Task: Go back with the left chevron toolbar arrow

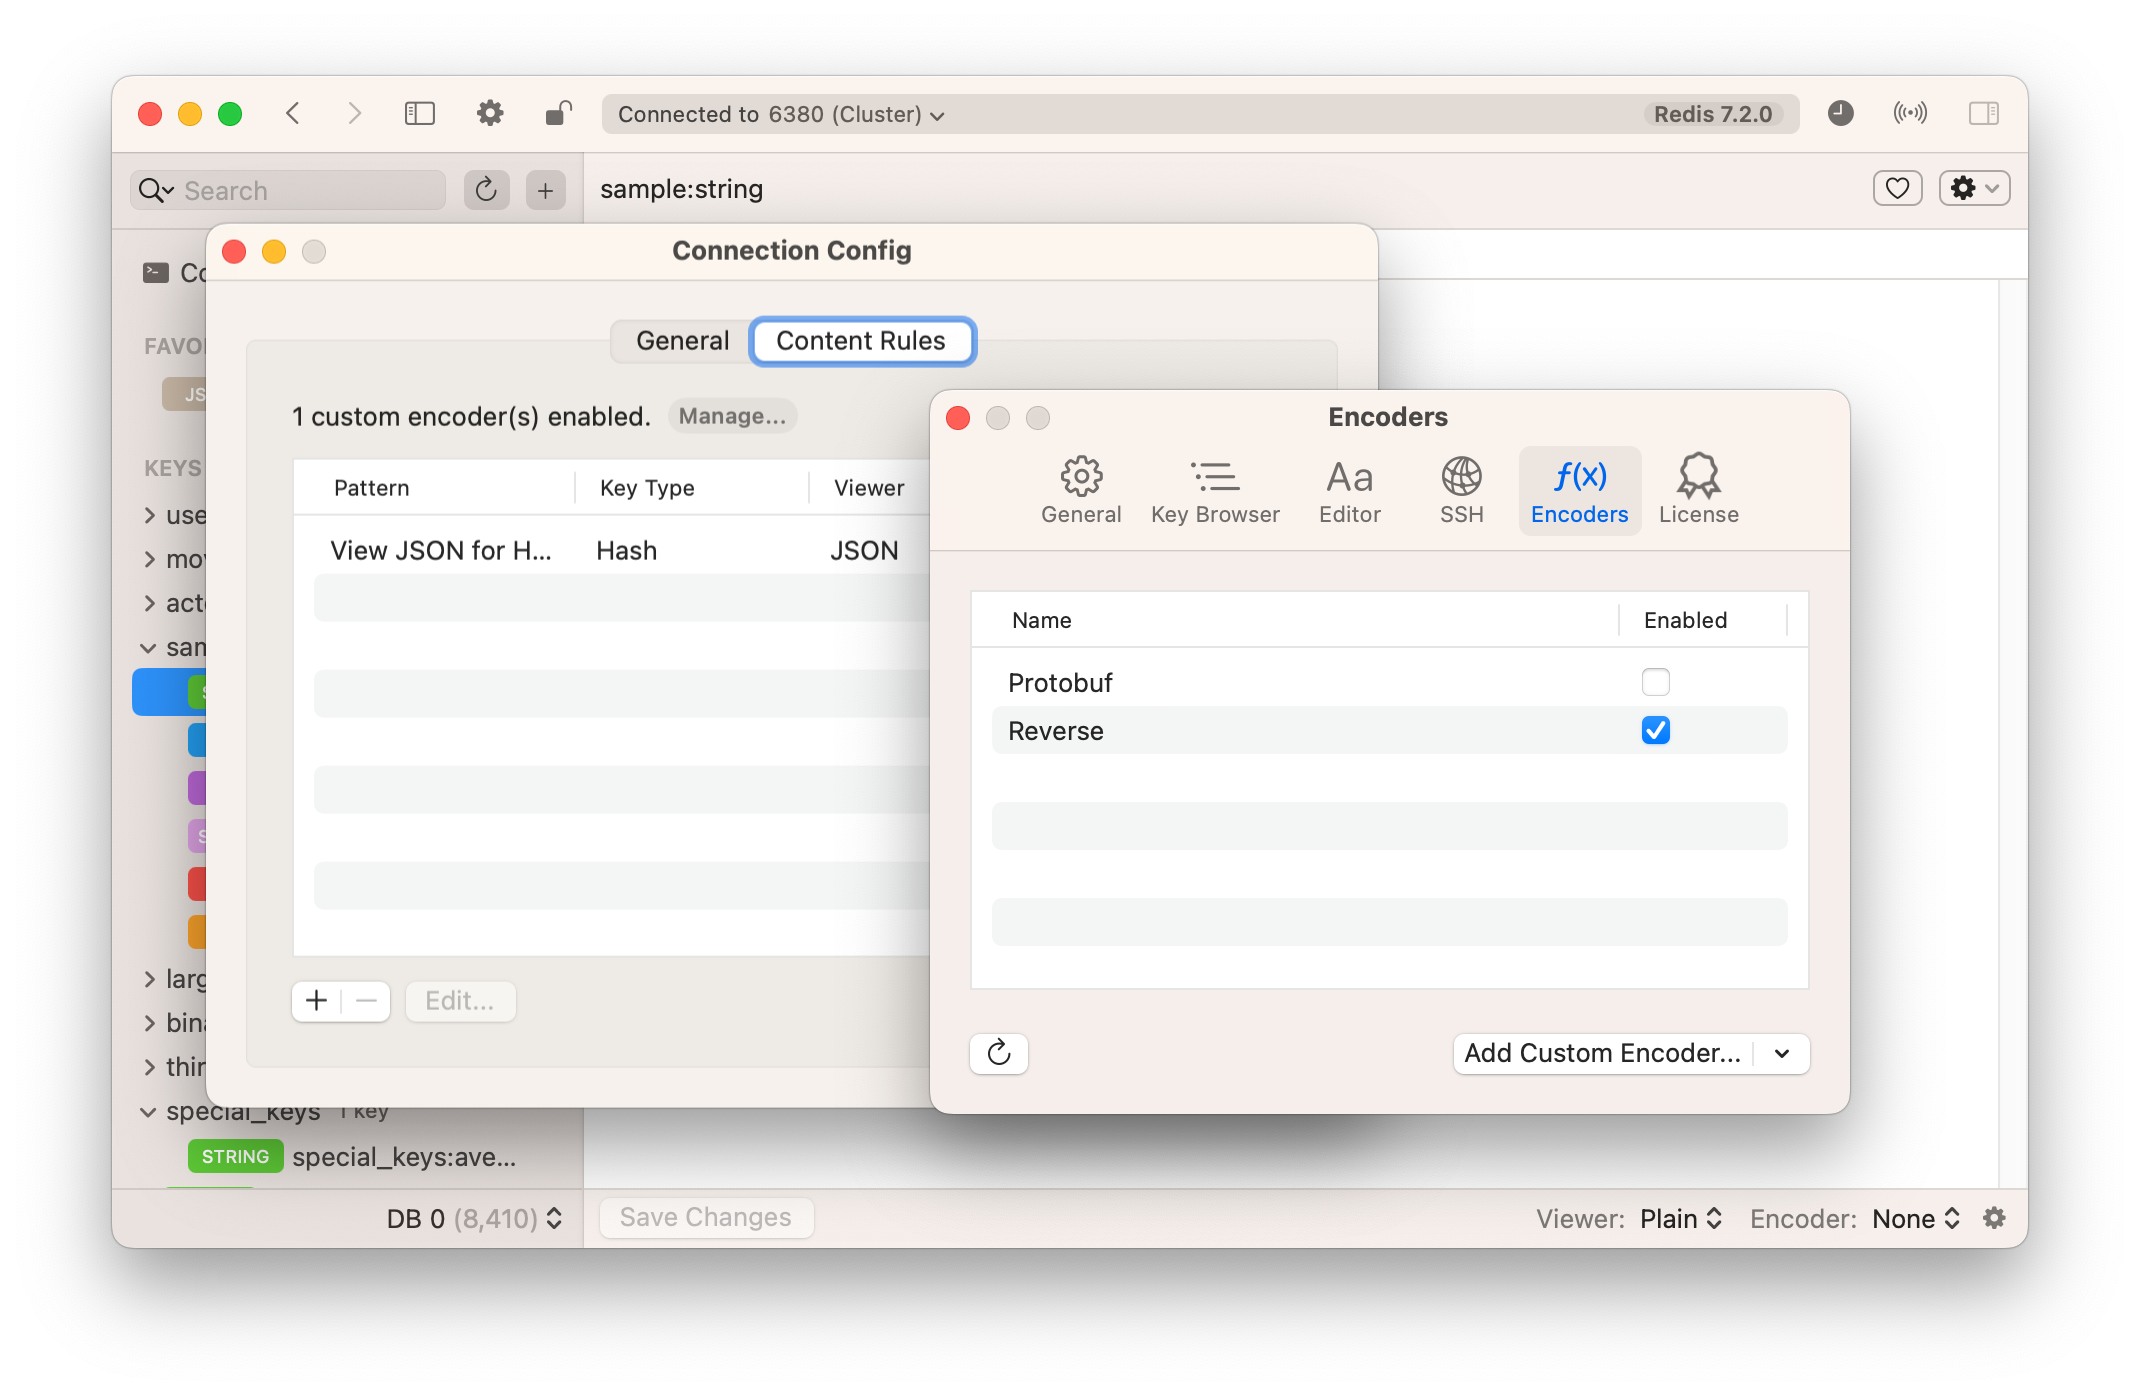Action: 293,114
